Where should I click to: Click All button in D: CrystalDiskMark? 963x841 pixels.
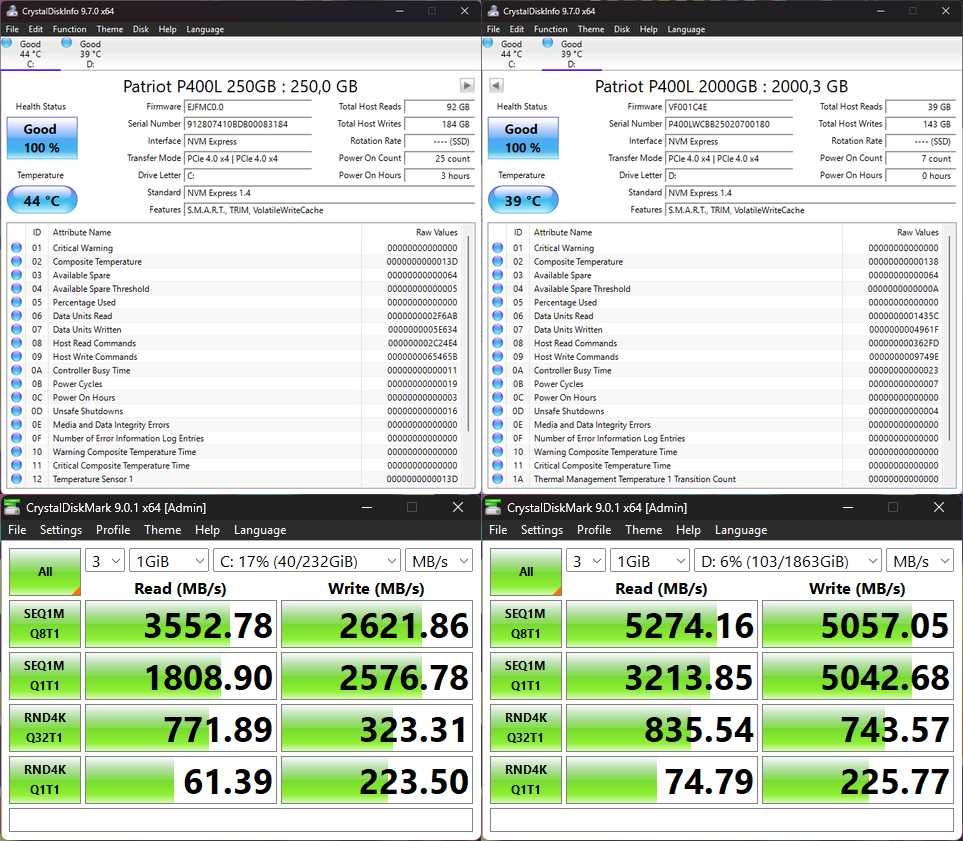tap(526, 571)
